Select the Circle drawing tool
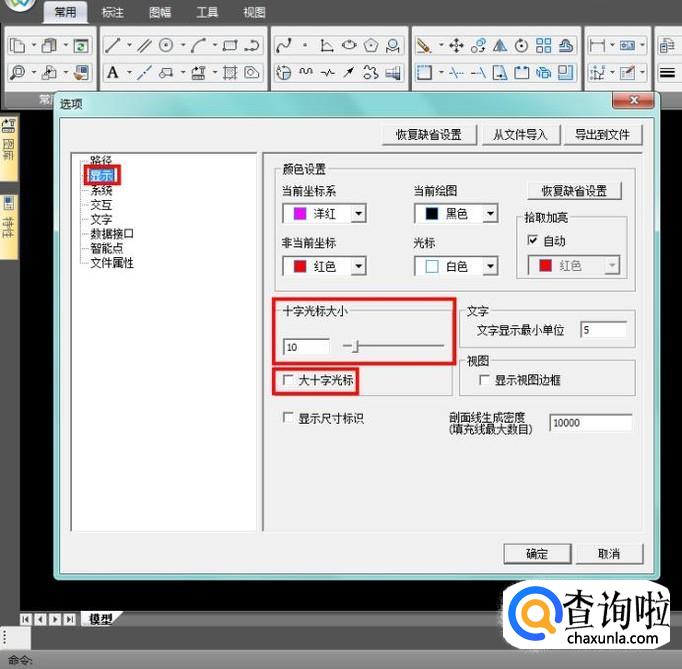Image resolution: width=682 pixels, height=669 pixels. 166,45
